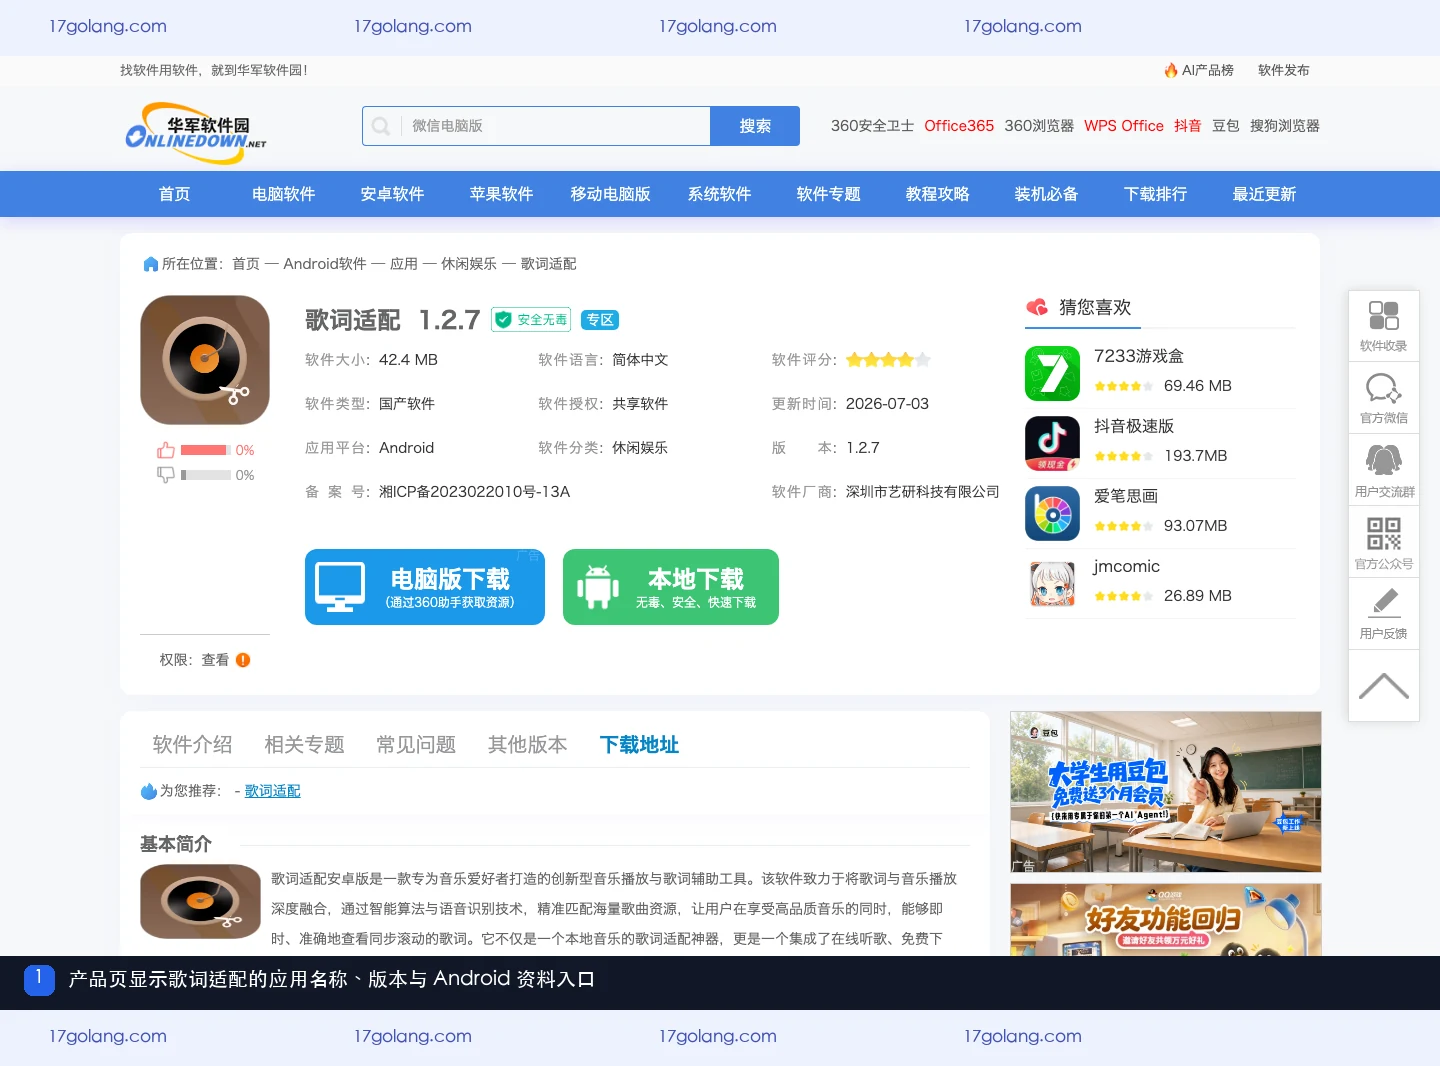
Task: Click the 安全无毒 safety badge
Action: coord(531,320)
